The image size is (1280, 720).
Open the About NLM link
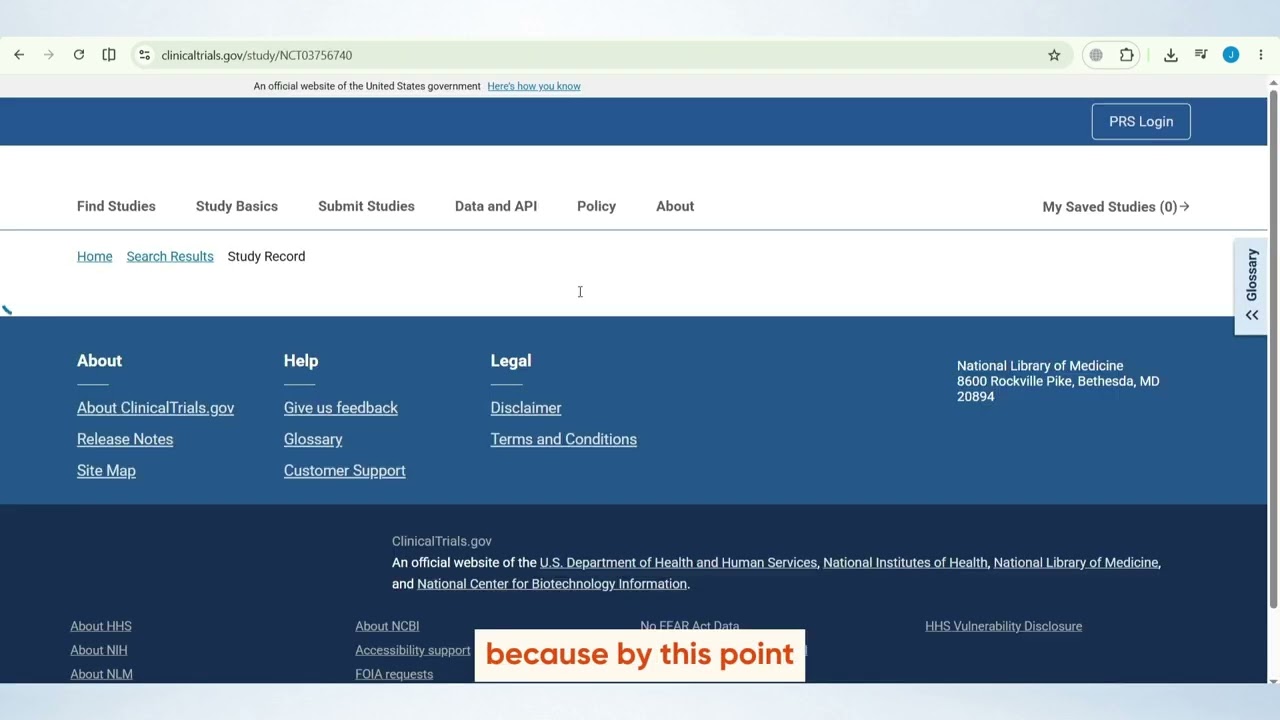click(101, 674)
